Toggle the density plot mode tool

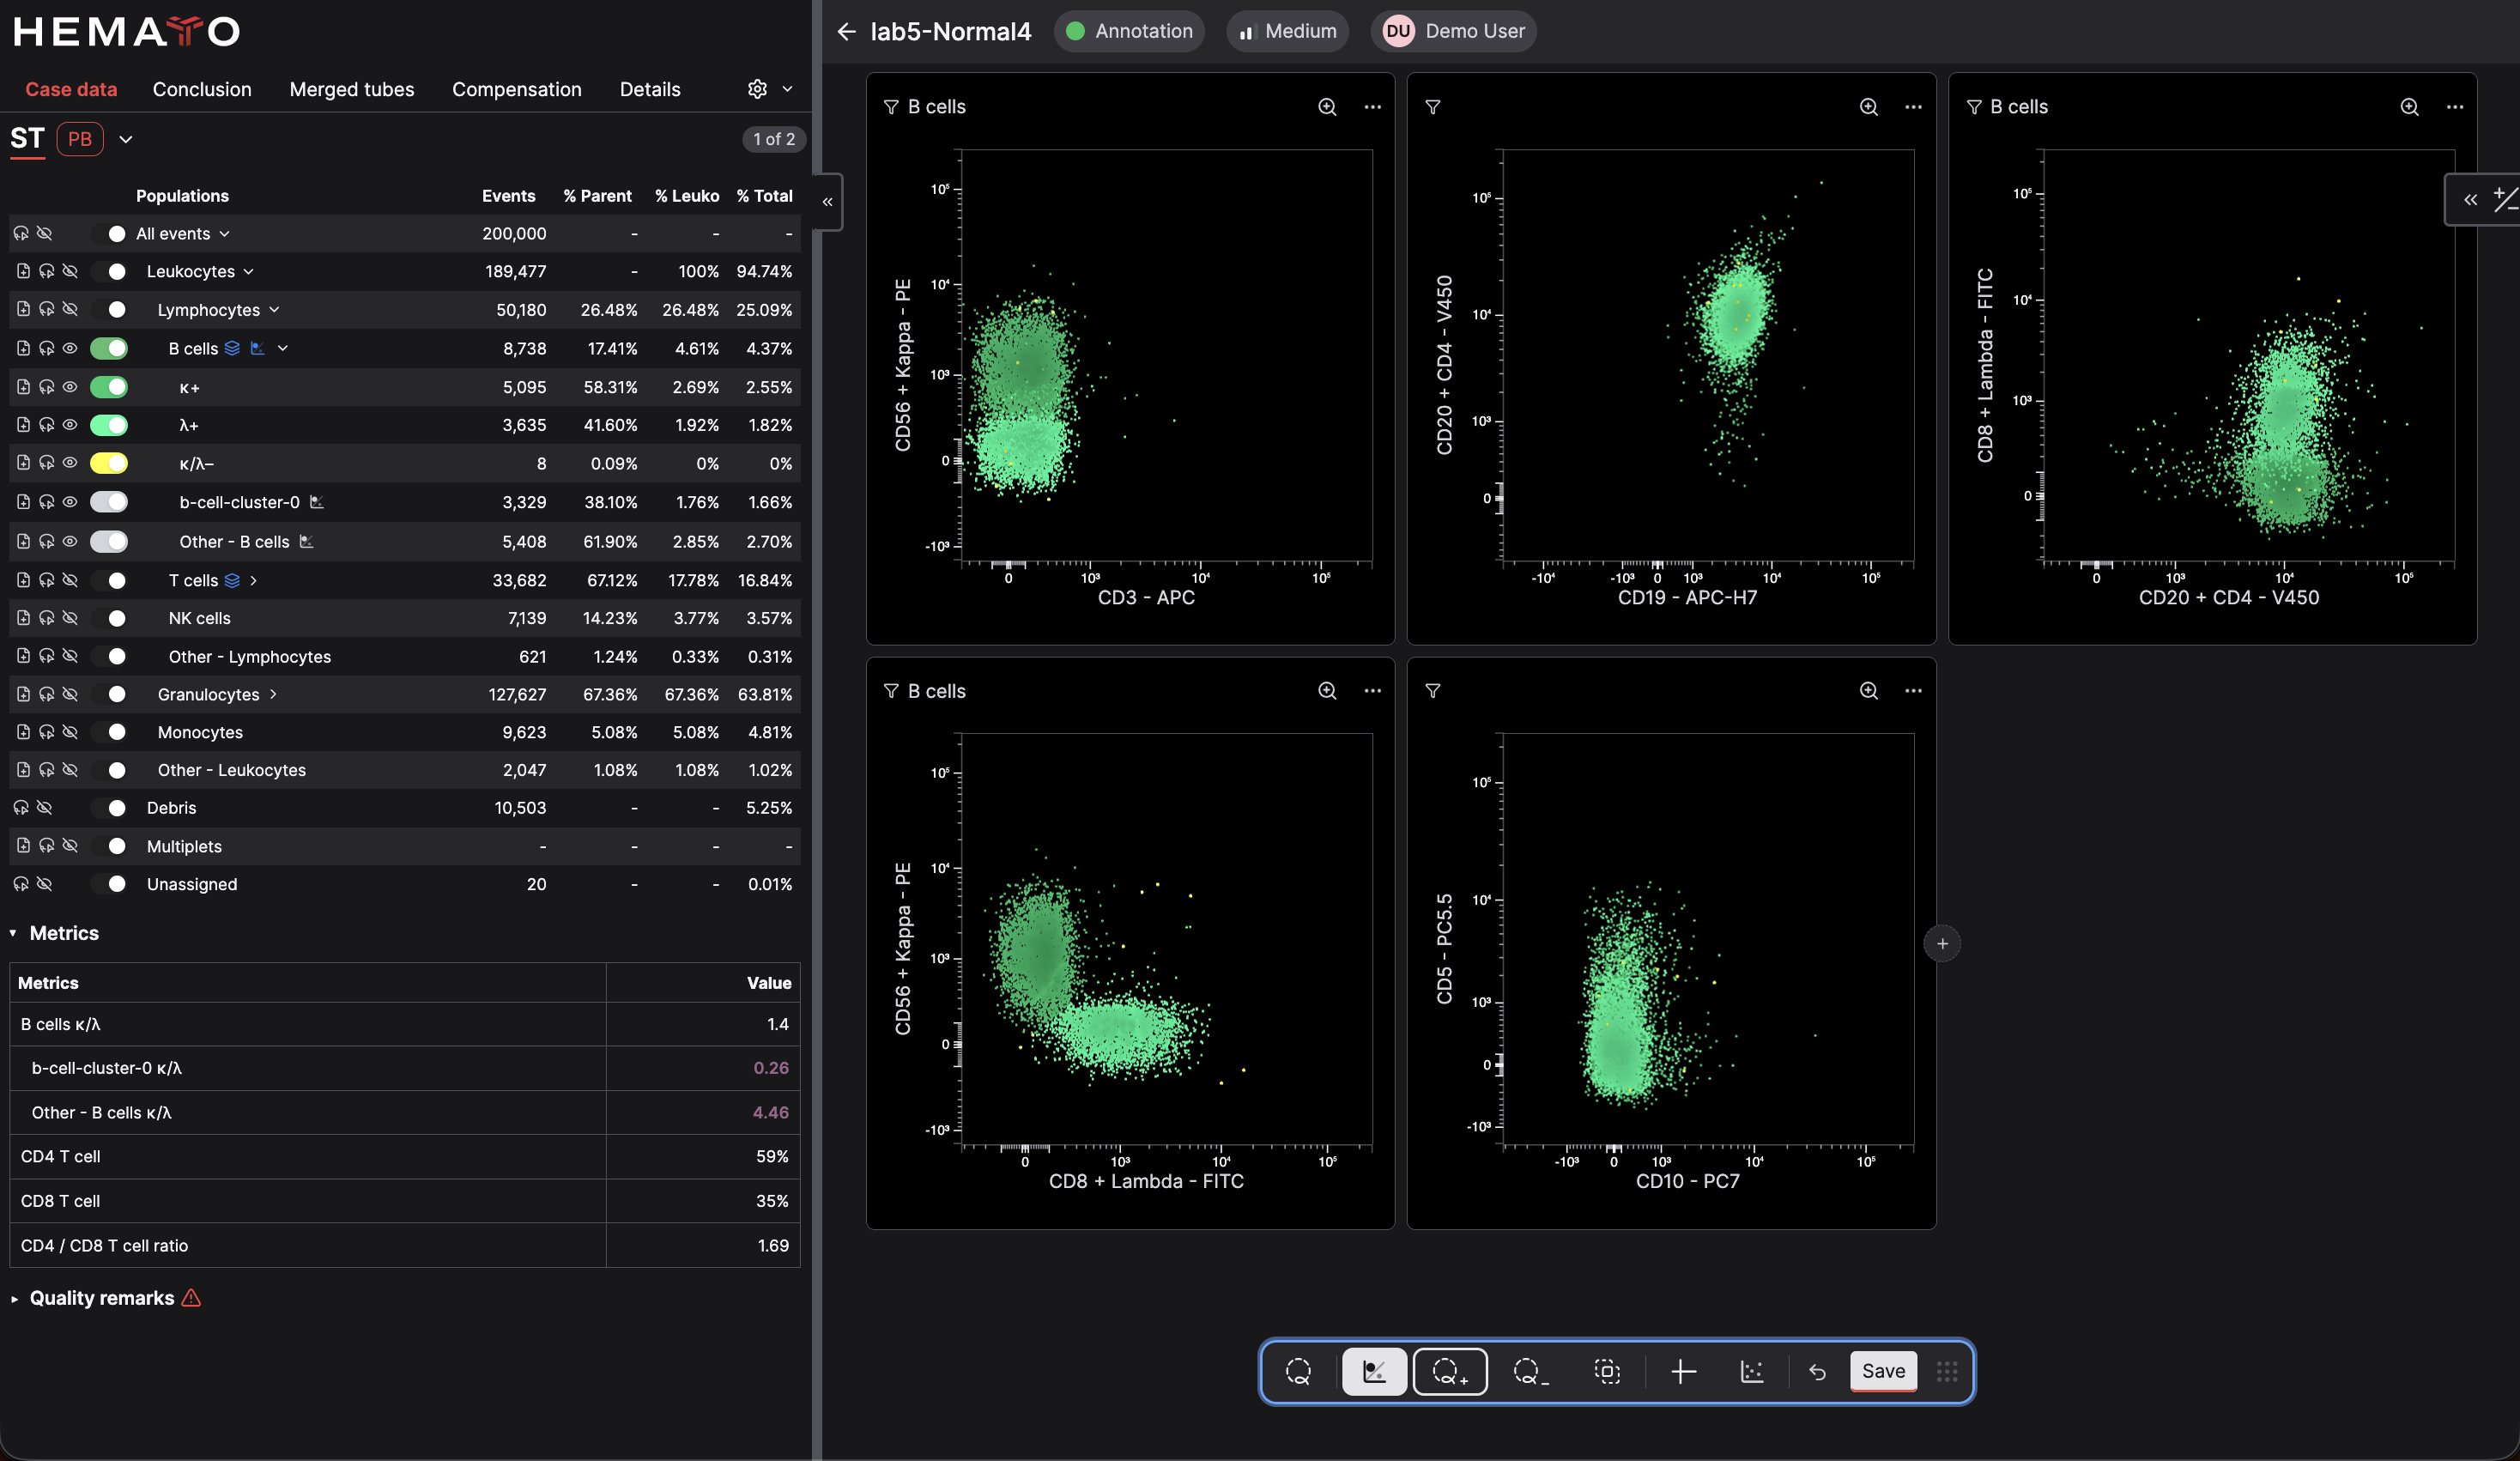pyautogui.click(x=1374, y=1371)
